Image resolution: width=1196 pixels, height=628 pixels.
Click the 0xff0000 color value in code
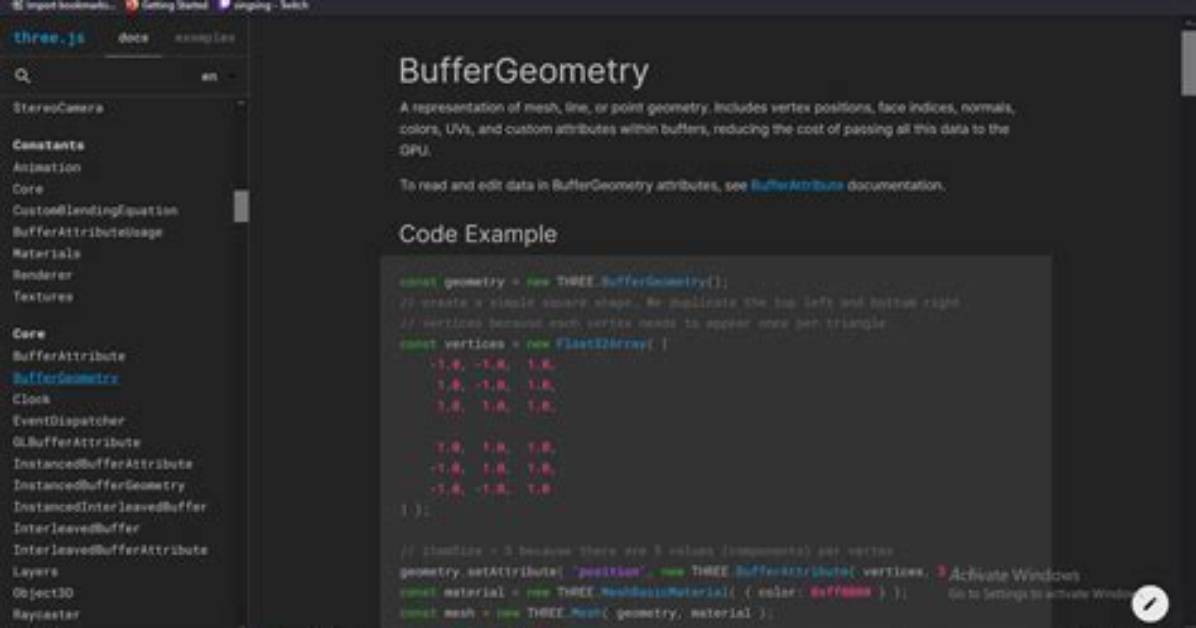(840, 592)
